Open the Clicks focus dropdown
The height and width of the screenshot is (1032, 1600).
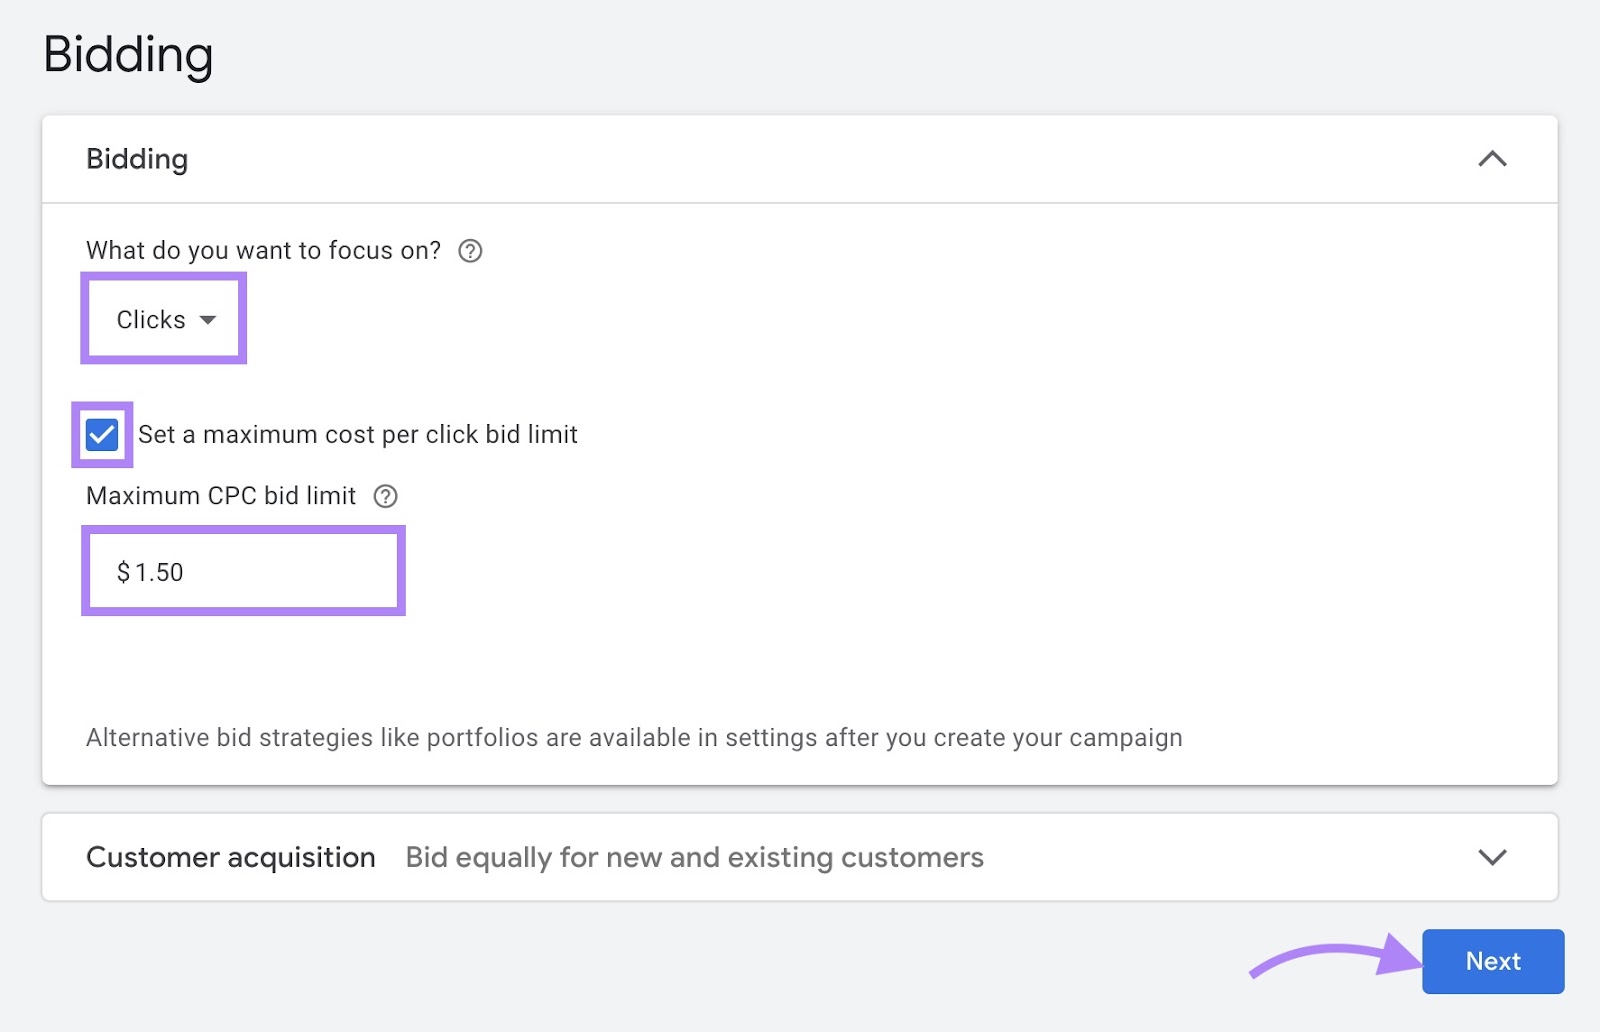tap(163, 320)
